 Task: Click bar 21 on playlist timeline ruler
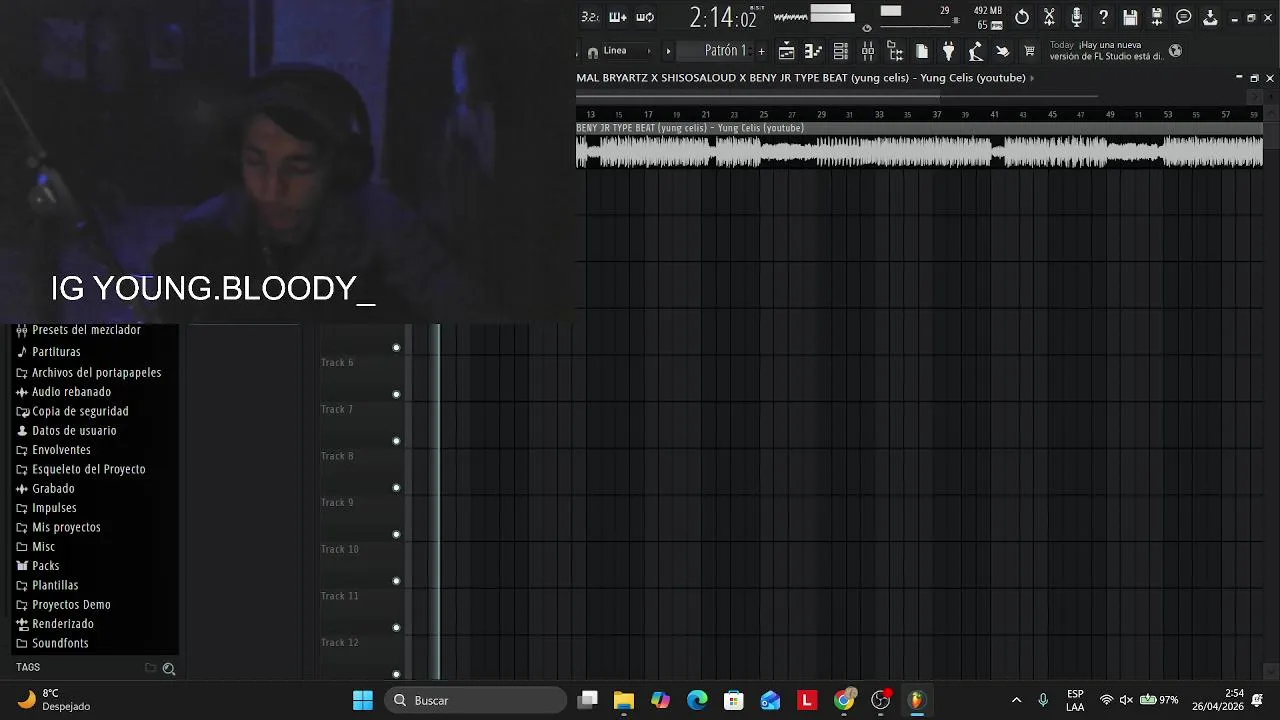705,115
